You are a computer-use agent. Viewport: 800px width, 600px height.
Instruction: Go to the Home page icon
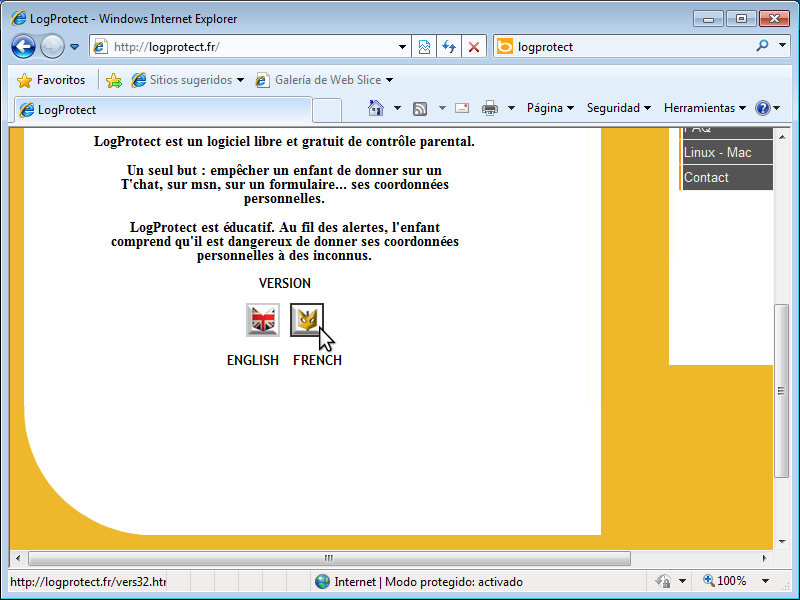376,108
